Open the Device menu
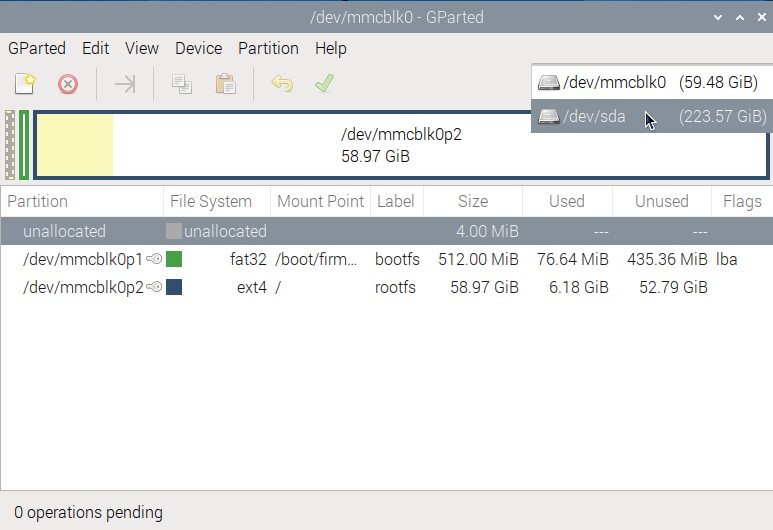This screenshot has width=773, height=530. [199, 48]
